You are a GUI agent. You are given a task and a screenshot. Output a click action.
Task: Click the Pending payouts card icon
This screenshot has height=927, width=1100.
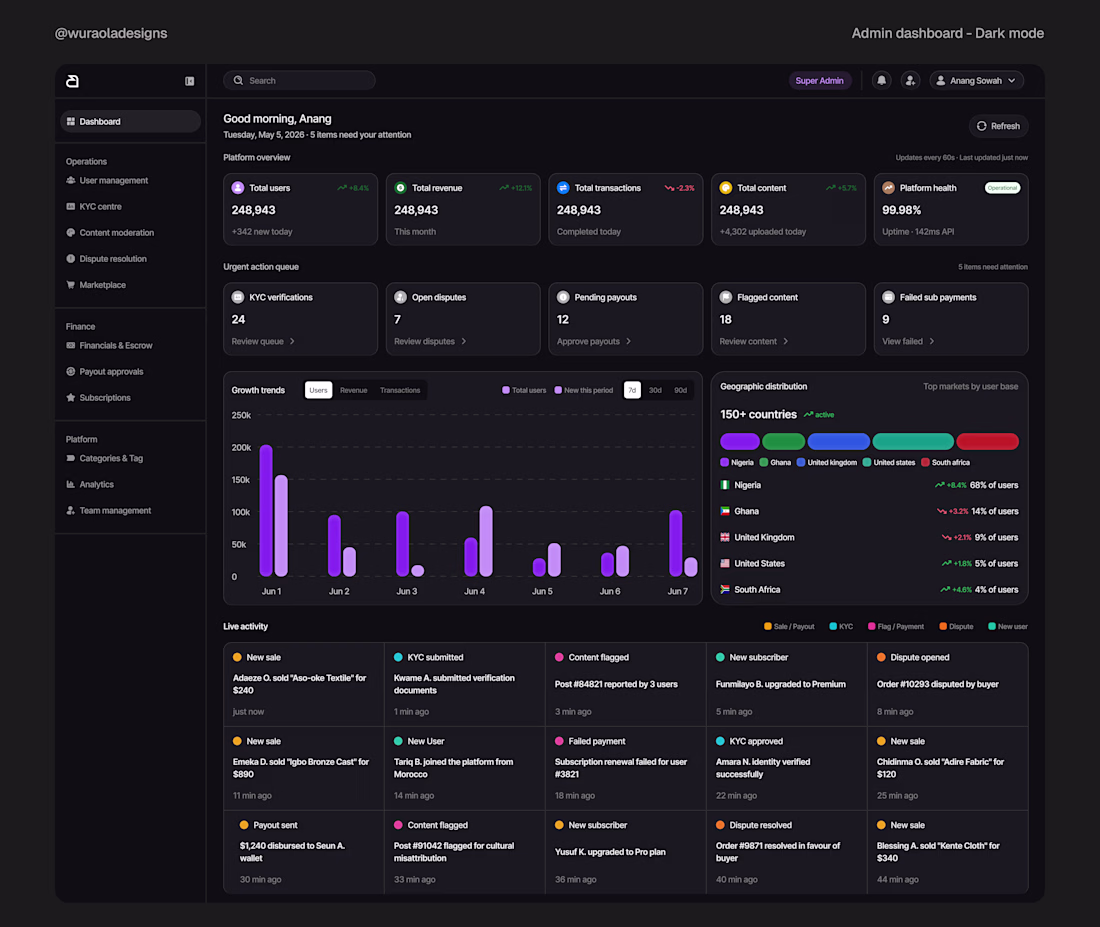point(563,298)
